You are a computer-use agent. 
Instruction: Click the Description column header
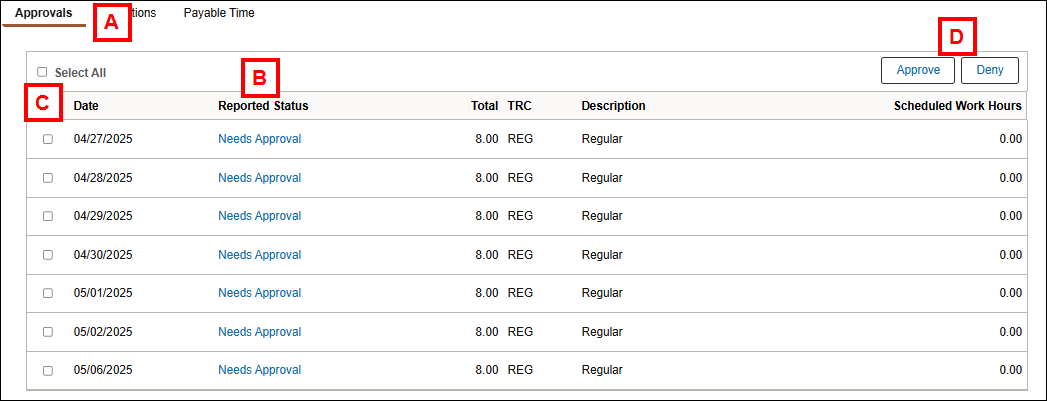613,105
